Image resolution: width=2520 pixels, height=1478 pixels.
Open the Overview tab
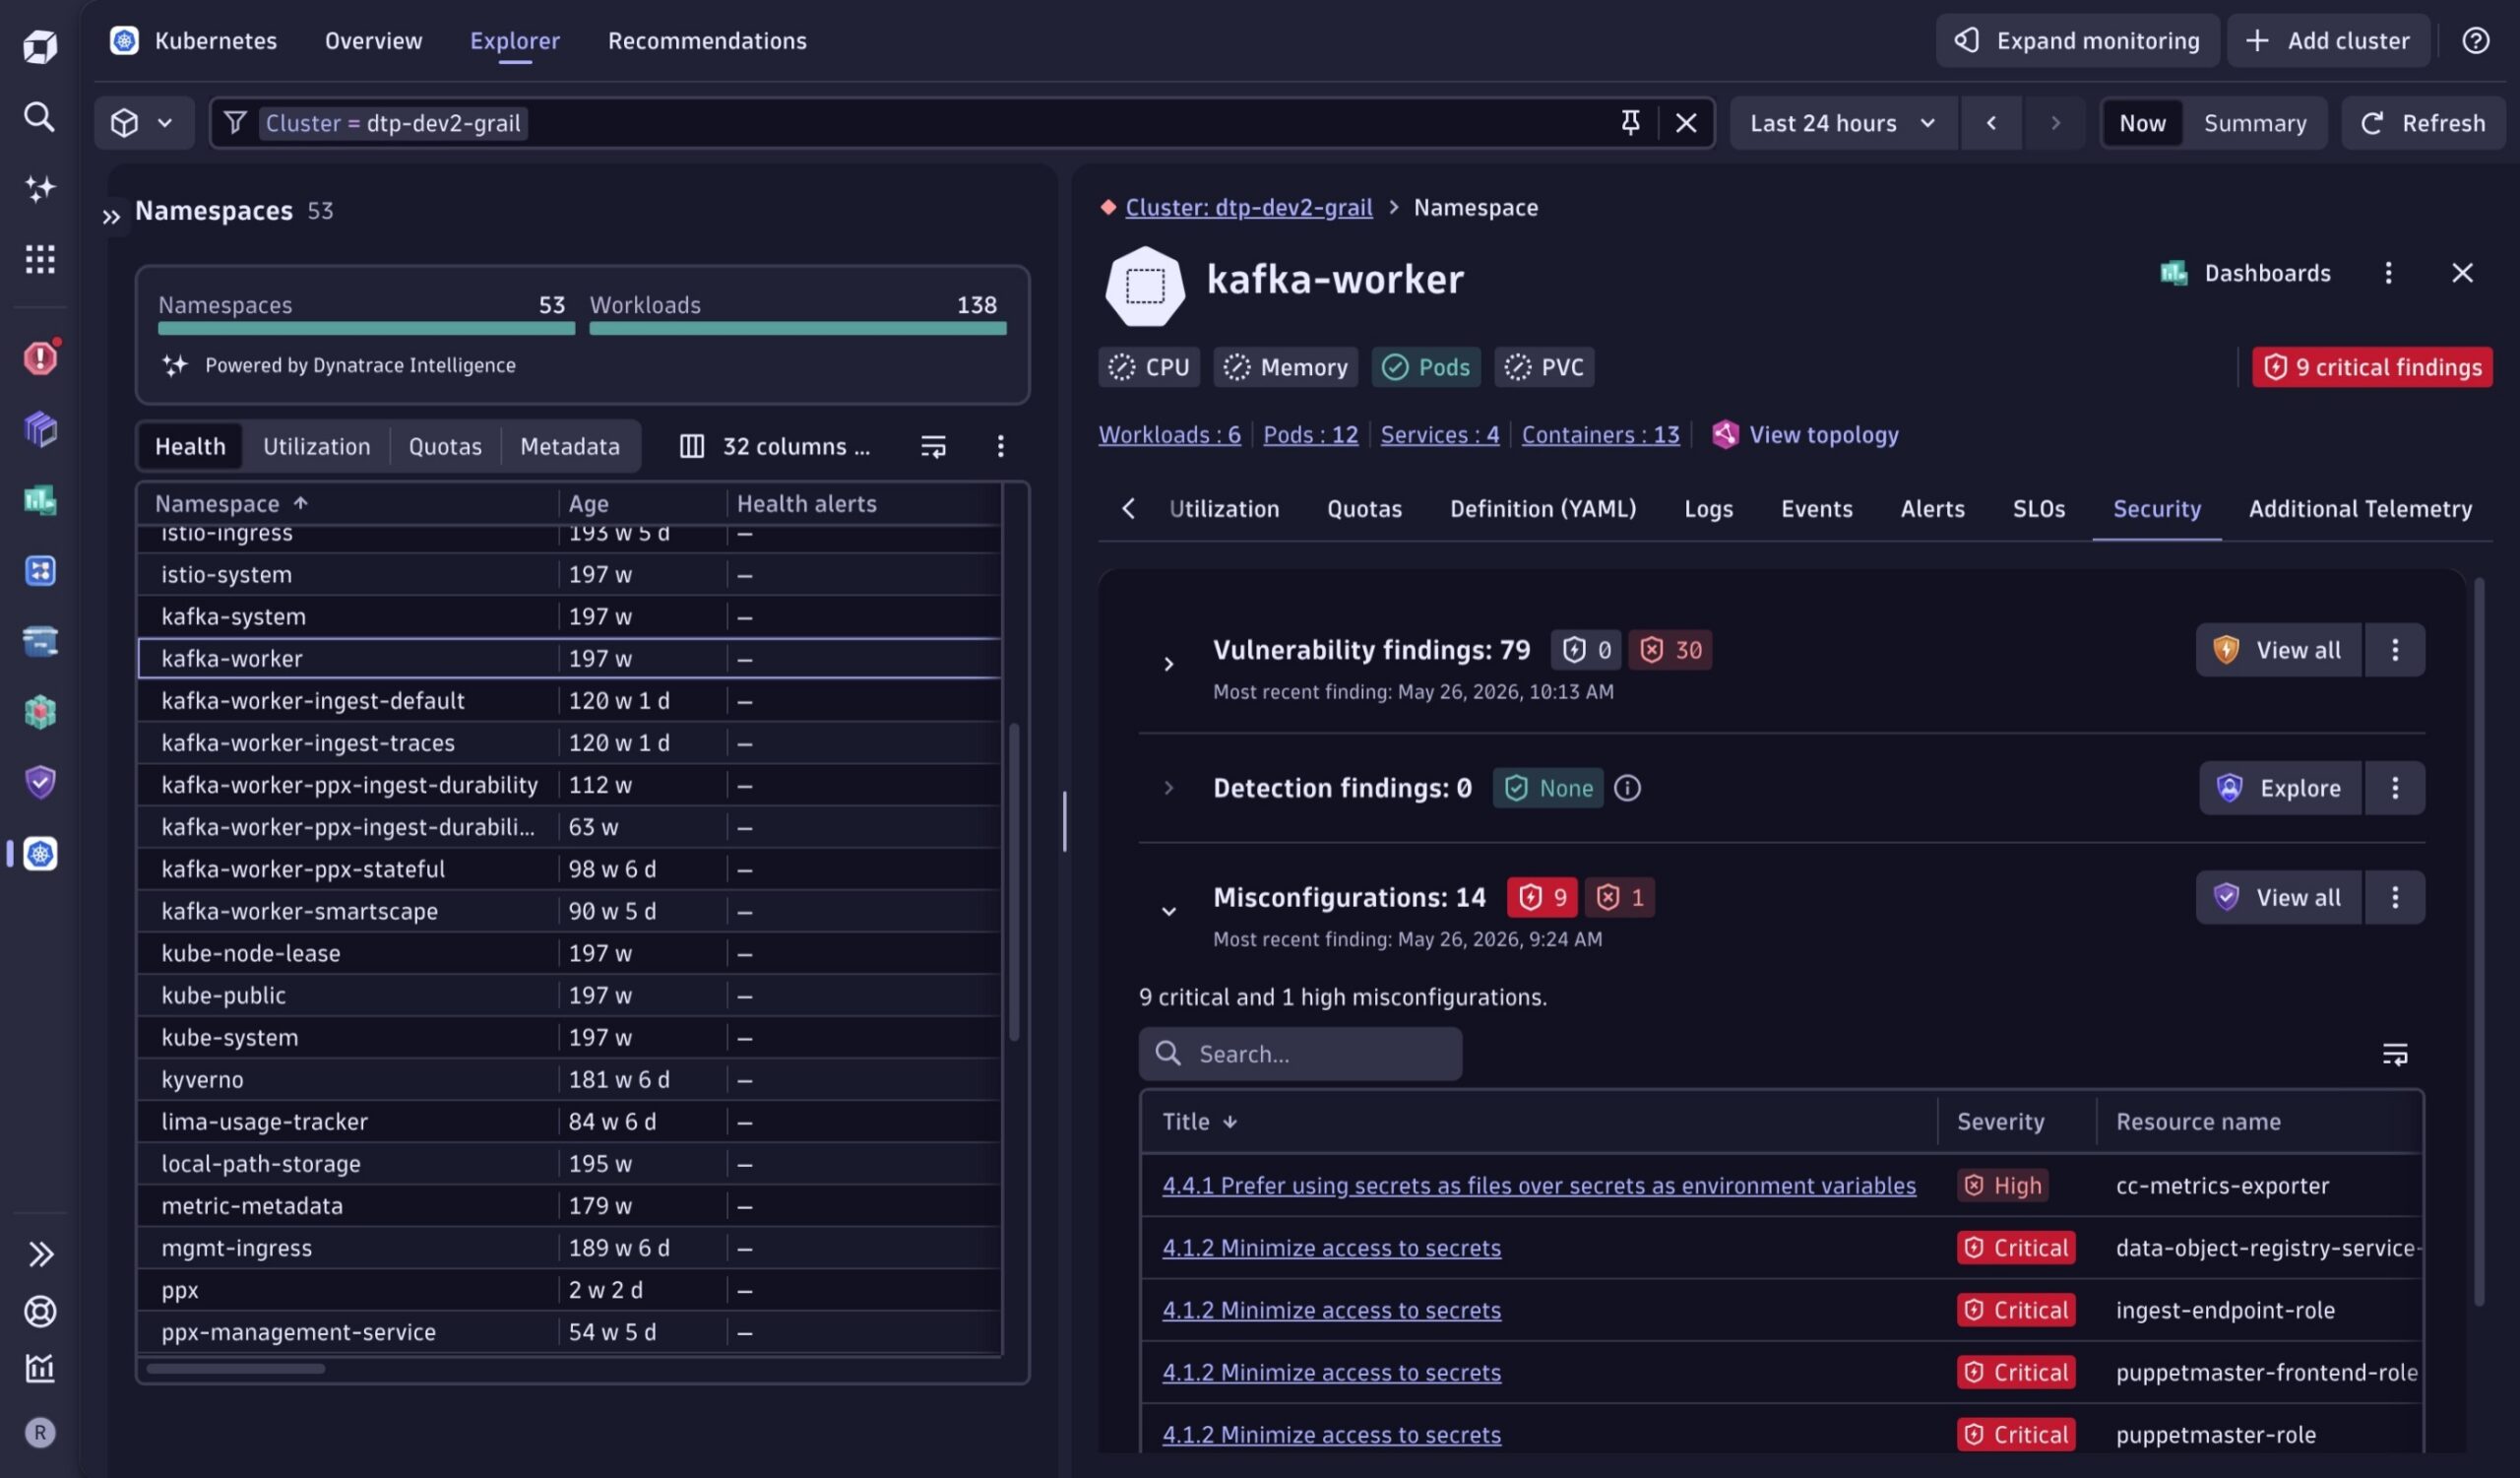pos(373,41)
